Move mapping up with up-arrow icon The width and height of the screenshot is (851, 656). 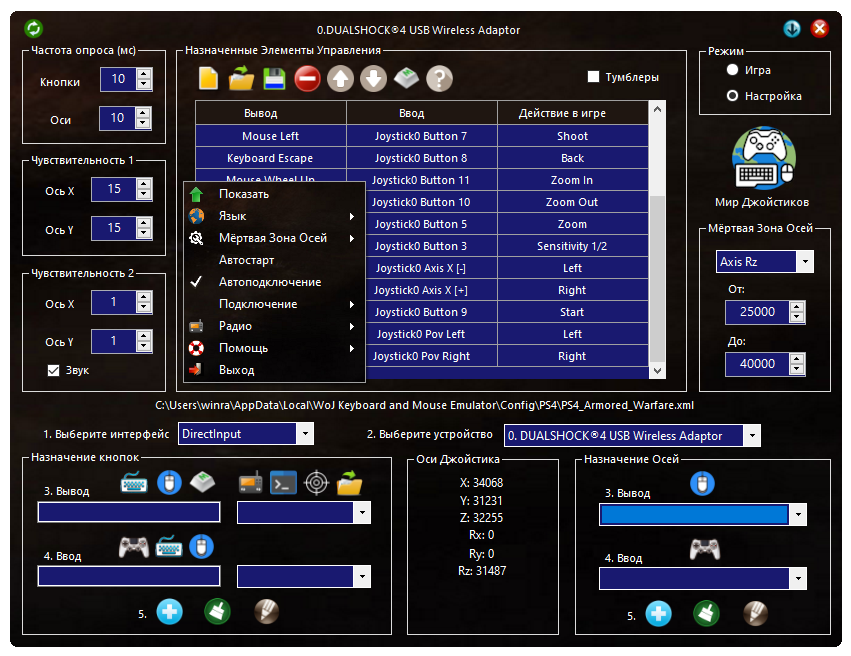340,79
